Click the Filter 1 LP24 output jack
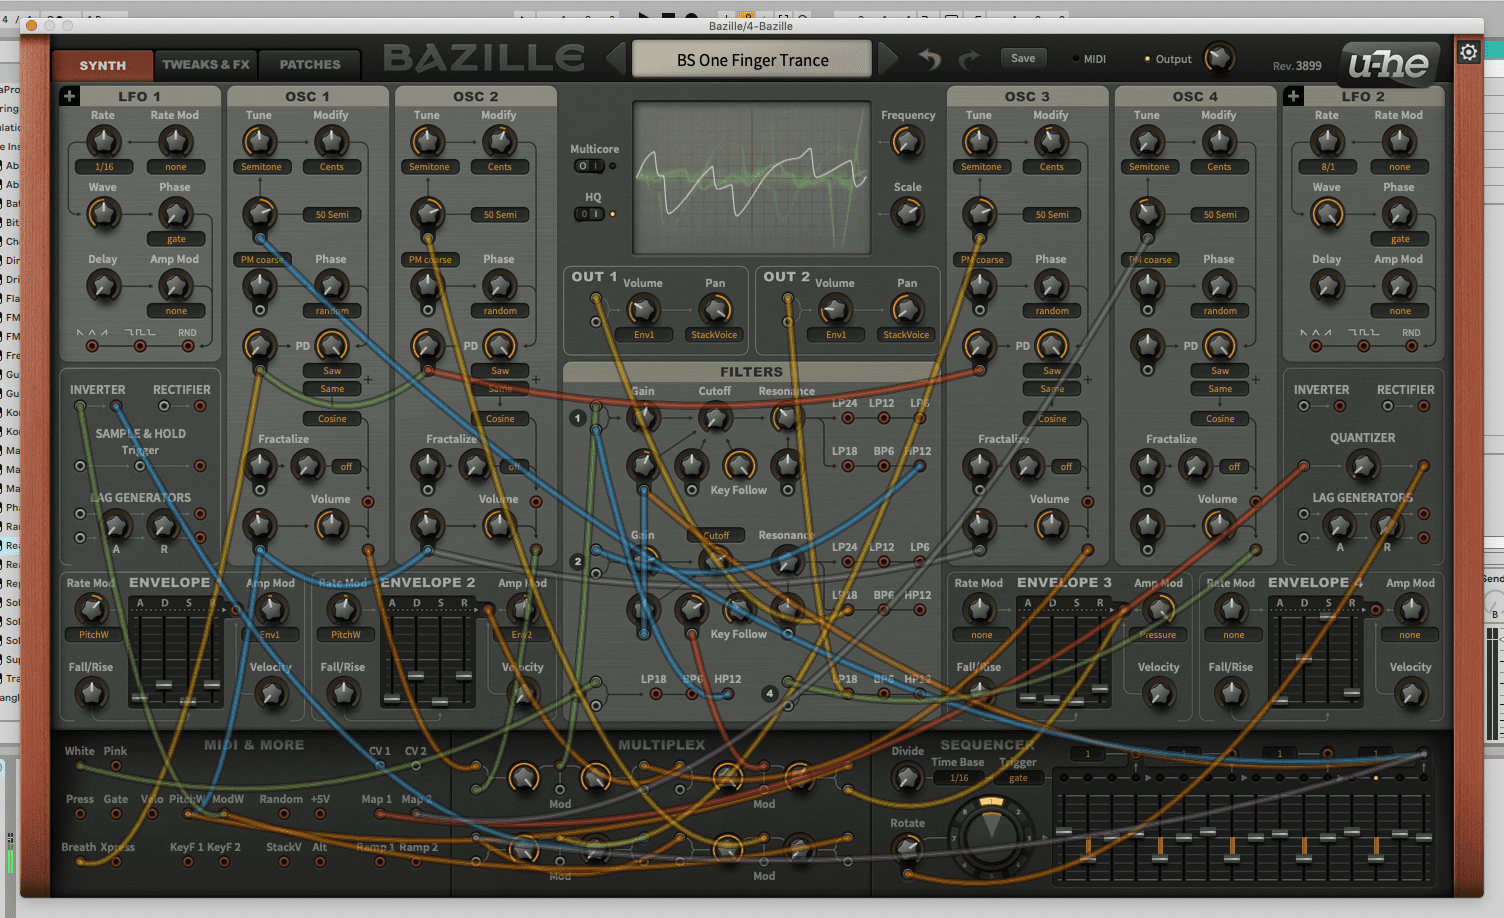This screenshot has width=1504, height=918. (x=848, y=419)
